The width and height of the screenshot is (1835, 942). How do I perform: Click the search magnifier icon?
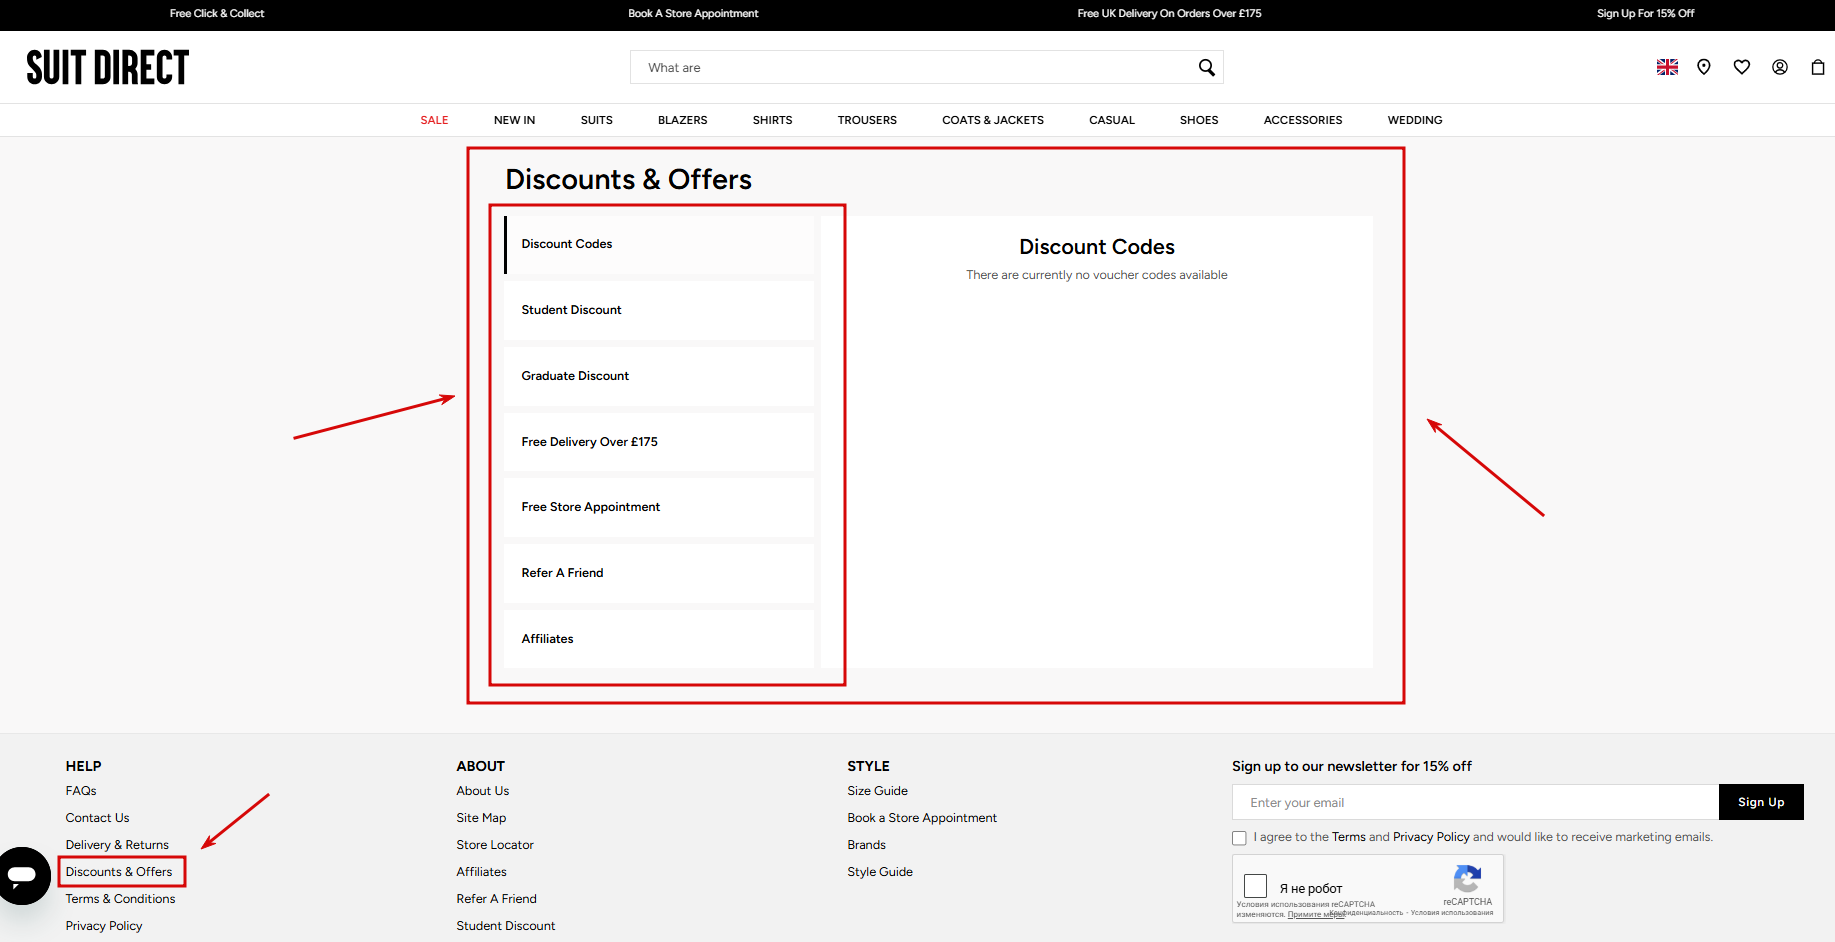1206,67
